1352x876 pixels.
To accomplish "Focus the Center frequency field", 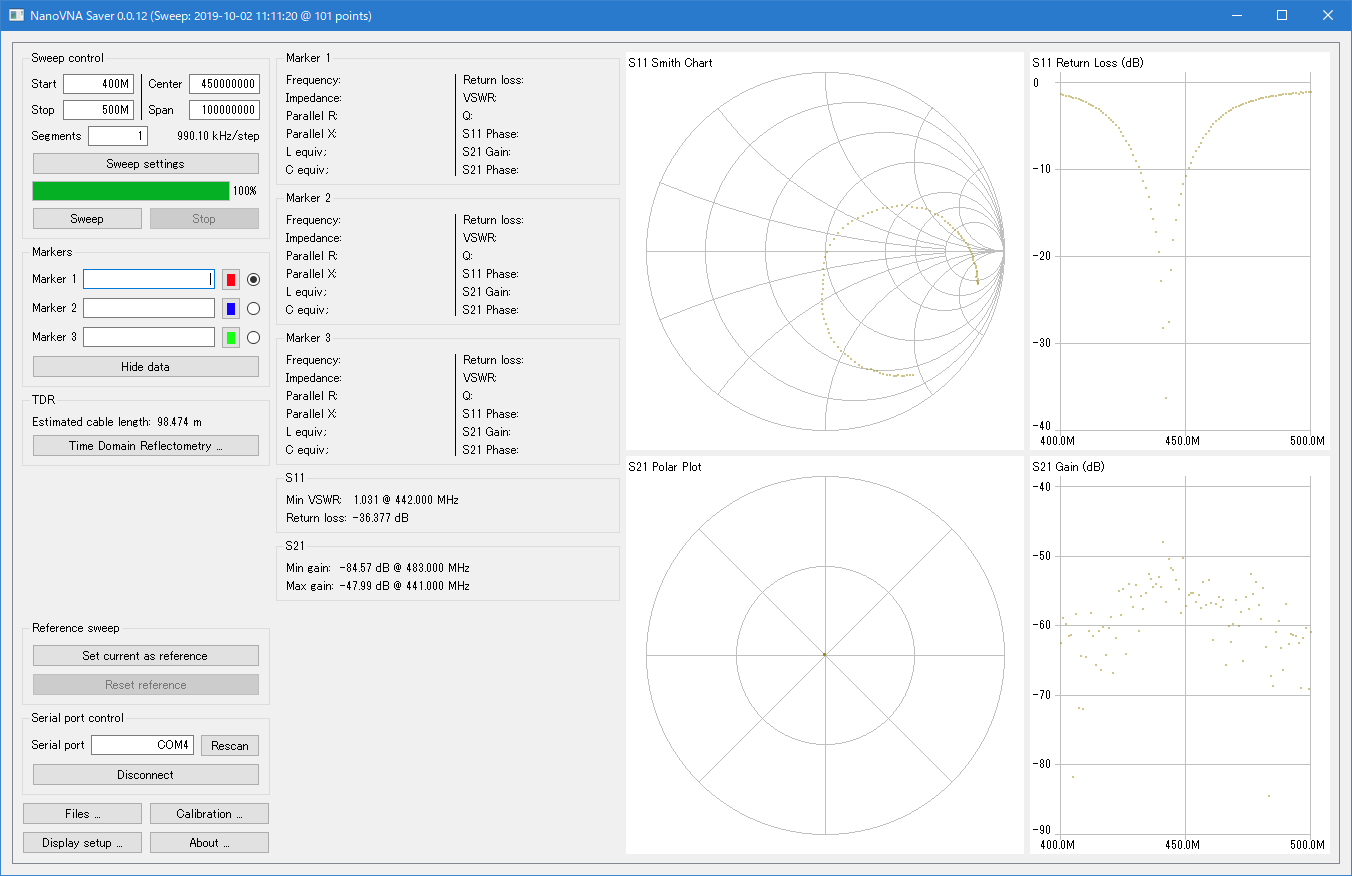I will 224,84.
